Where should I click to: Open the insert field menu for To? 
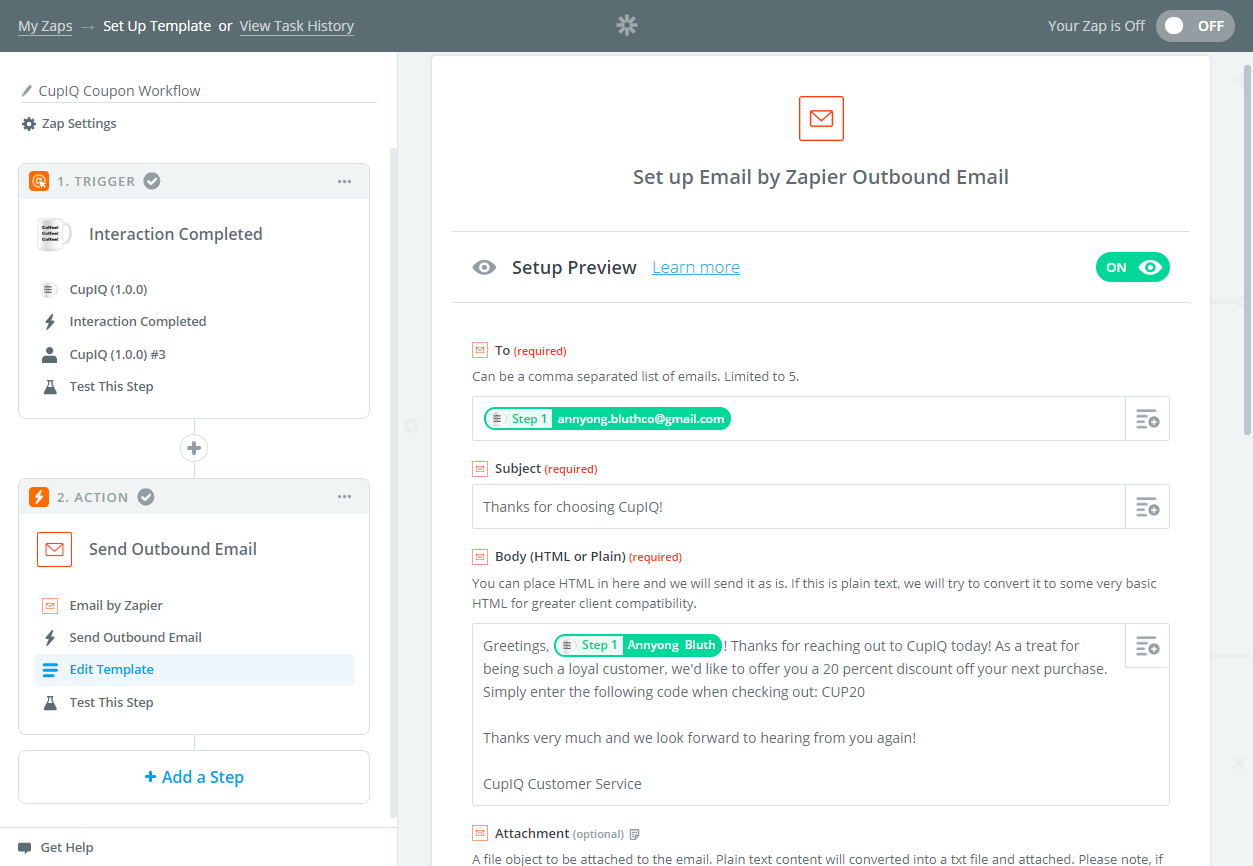point(1147,419)
